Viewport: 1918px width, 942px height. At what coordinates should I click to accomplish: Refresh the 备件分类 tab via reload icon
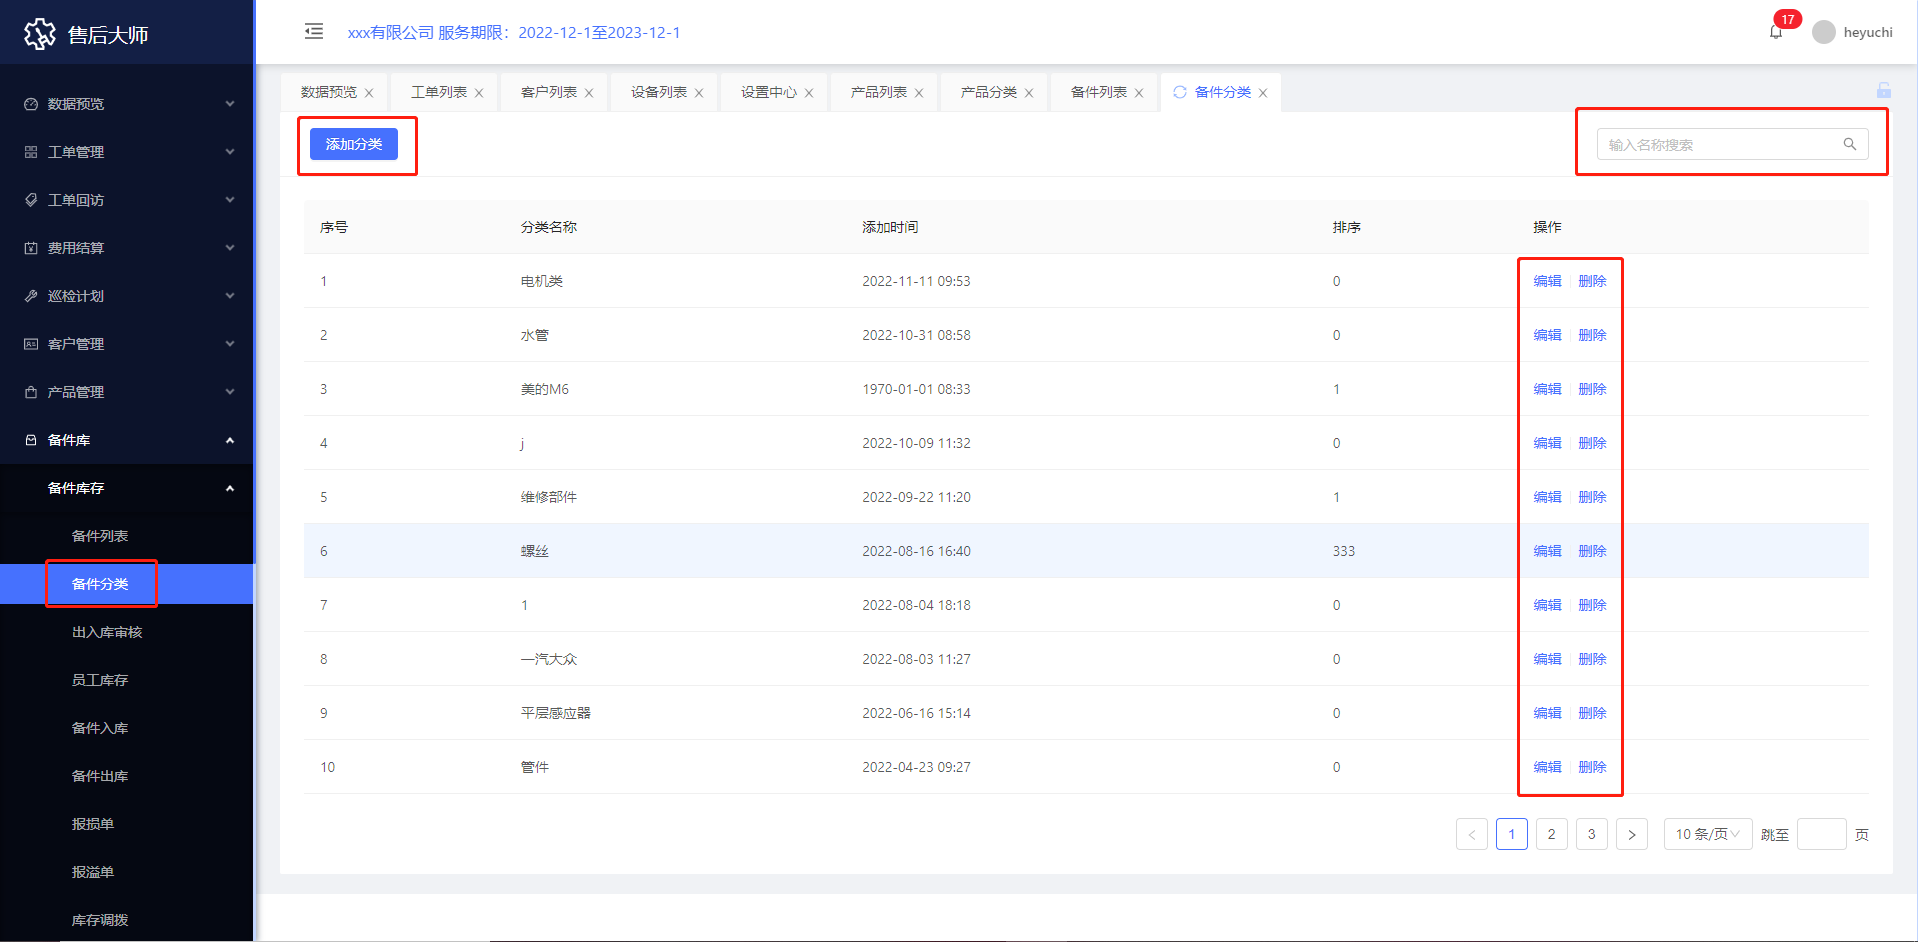click(x=1180, y=92)
